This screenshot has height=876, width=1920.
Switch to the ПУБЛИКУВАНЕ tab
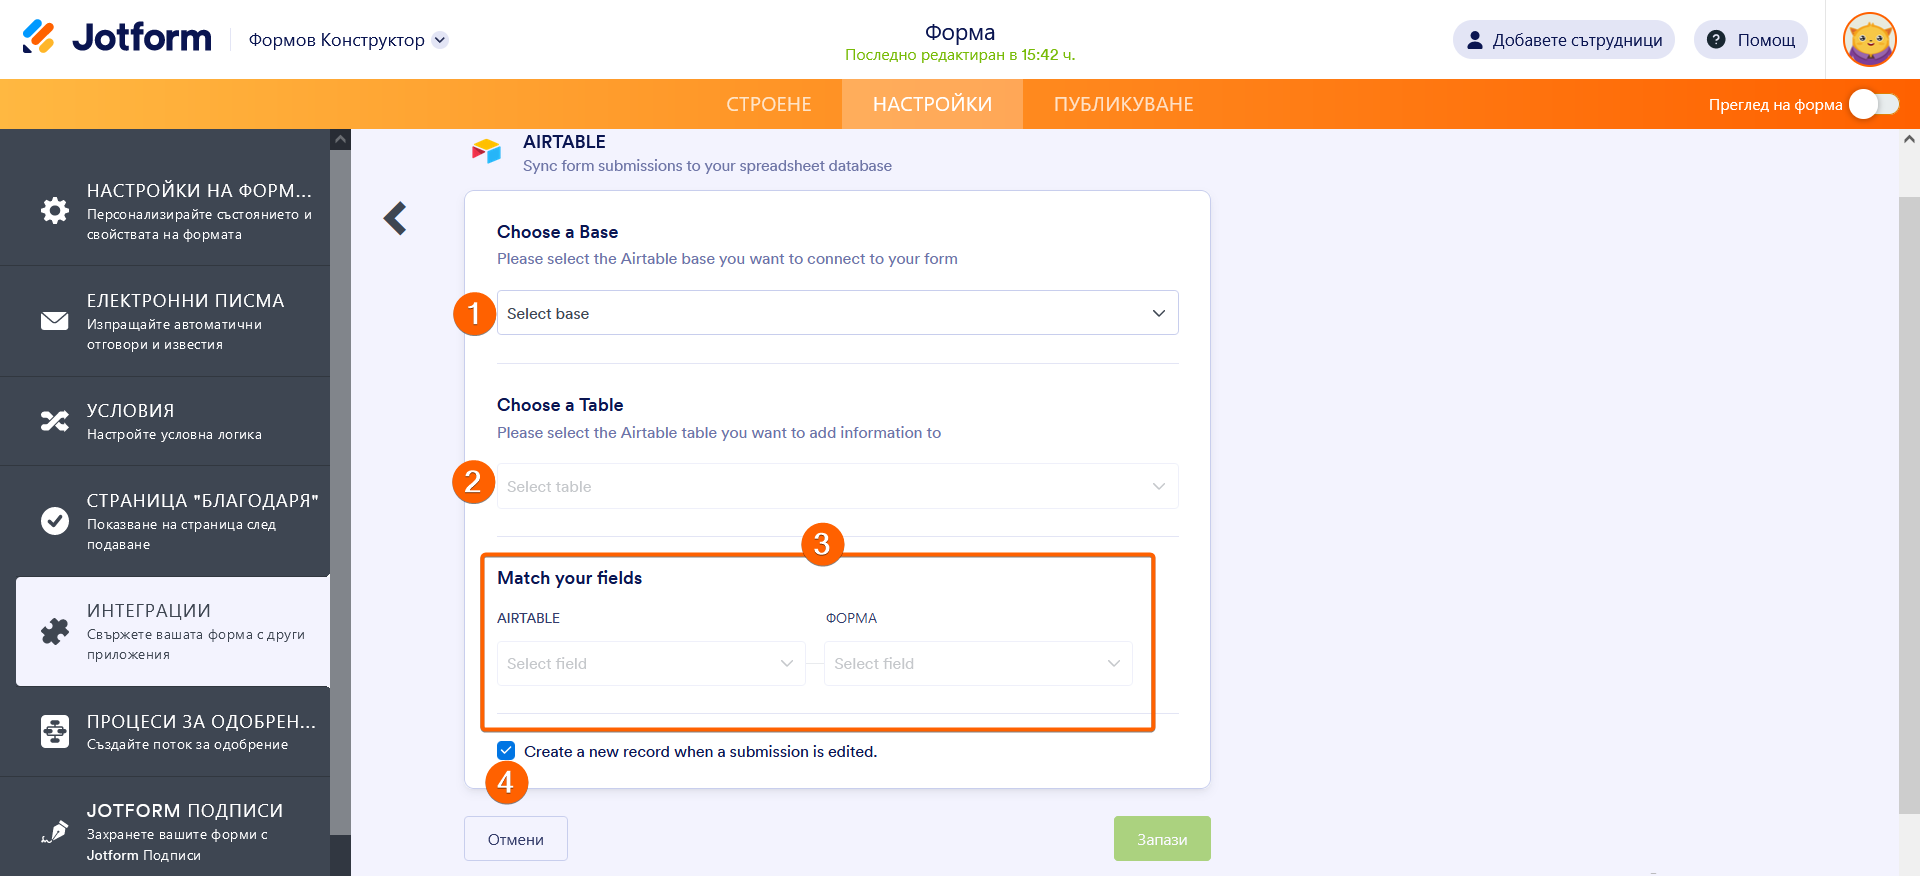click(1123, 104)
